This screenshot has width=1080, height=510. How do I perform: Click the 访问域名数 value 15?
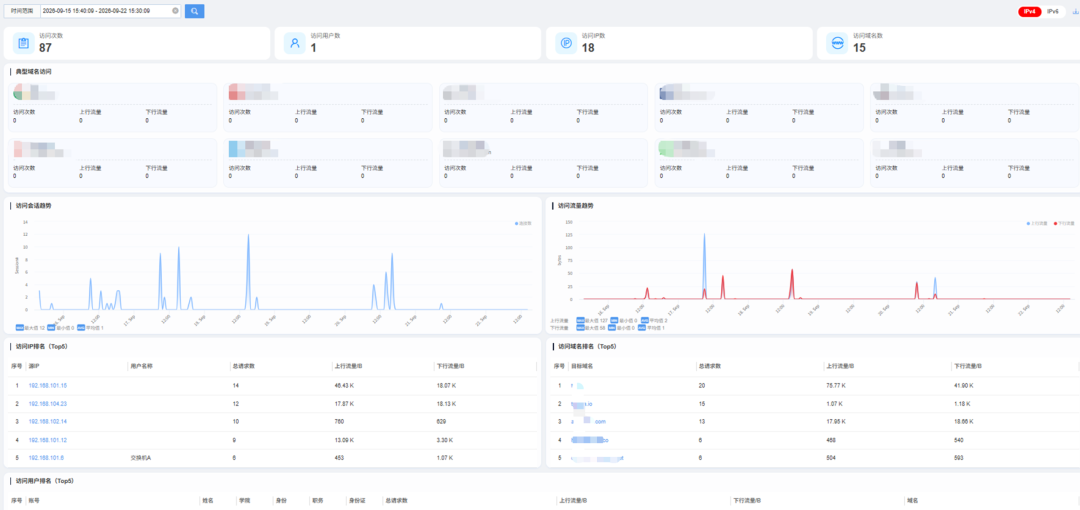pyautogui.click(x=859, y=48)
